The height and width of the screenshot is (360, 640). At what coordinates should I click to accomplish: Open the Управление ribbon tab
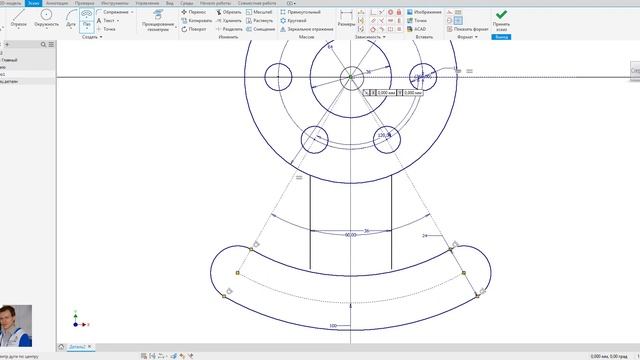click(x=147, y=3)
